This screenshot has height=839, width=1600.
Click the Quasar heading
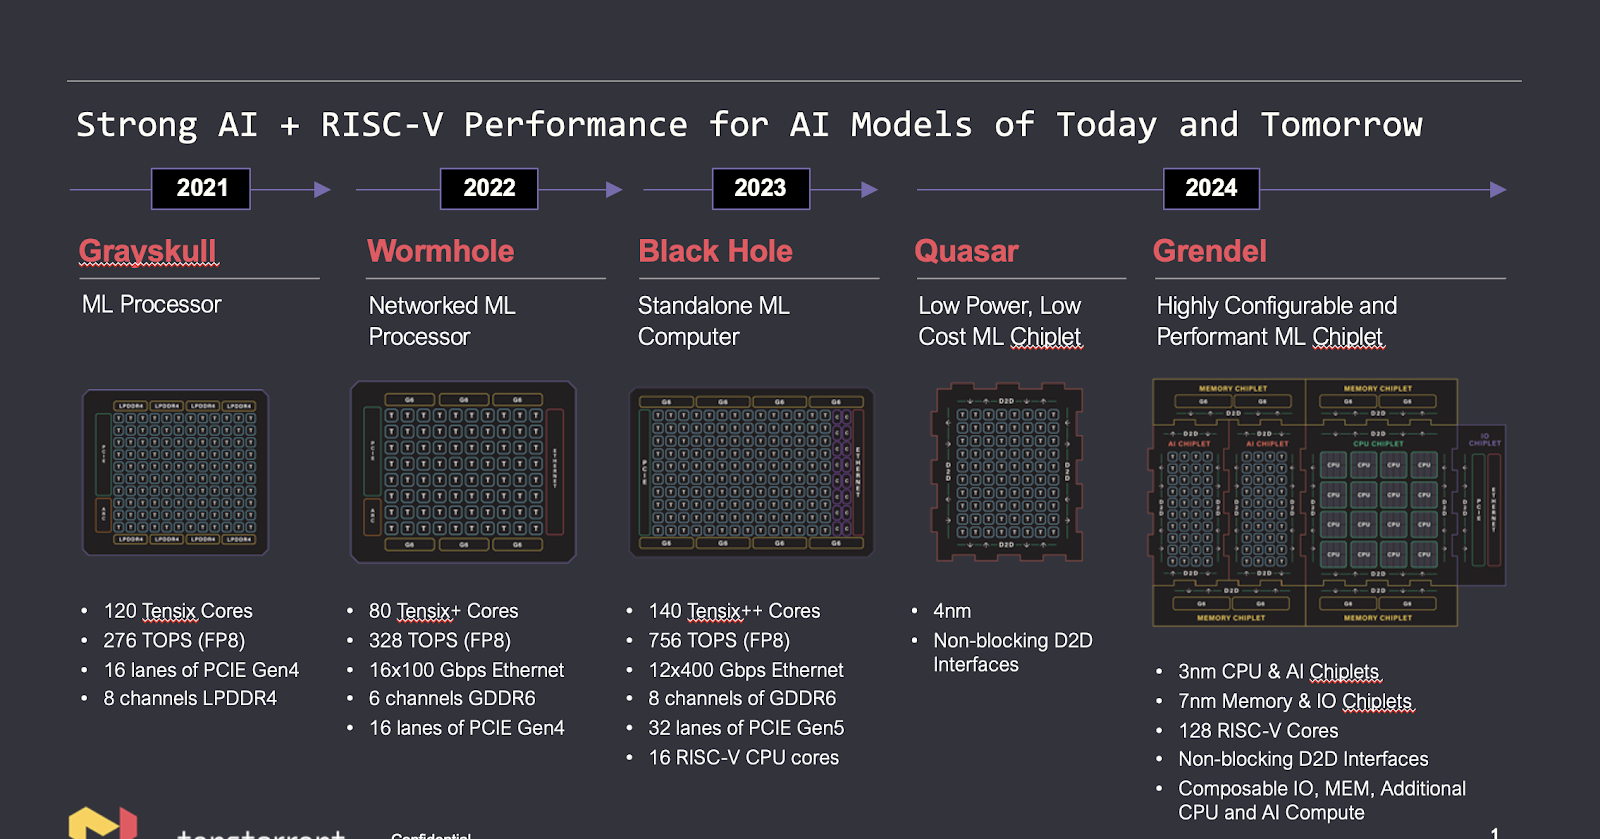pyautogui.click(x=966, y=252)
